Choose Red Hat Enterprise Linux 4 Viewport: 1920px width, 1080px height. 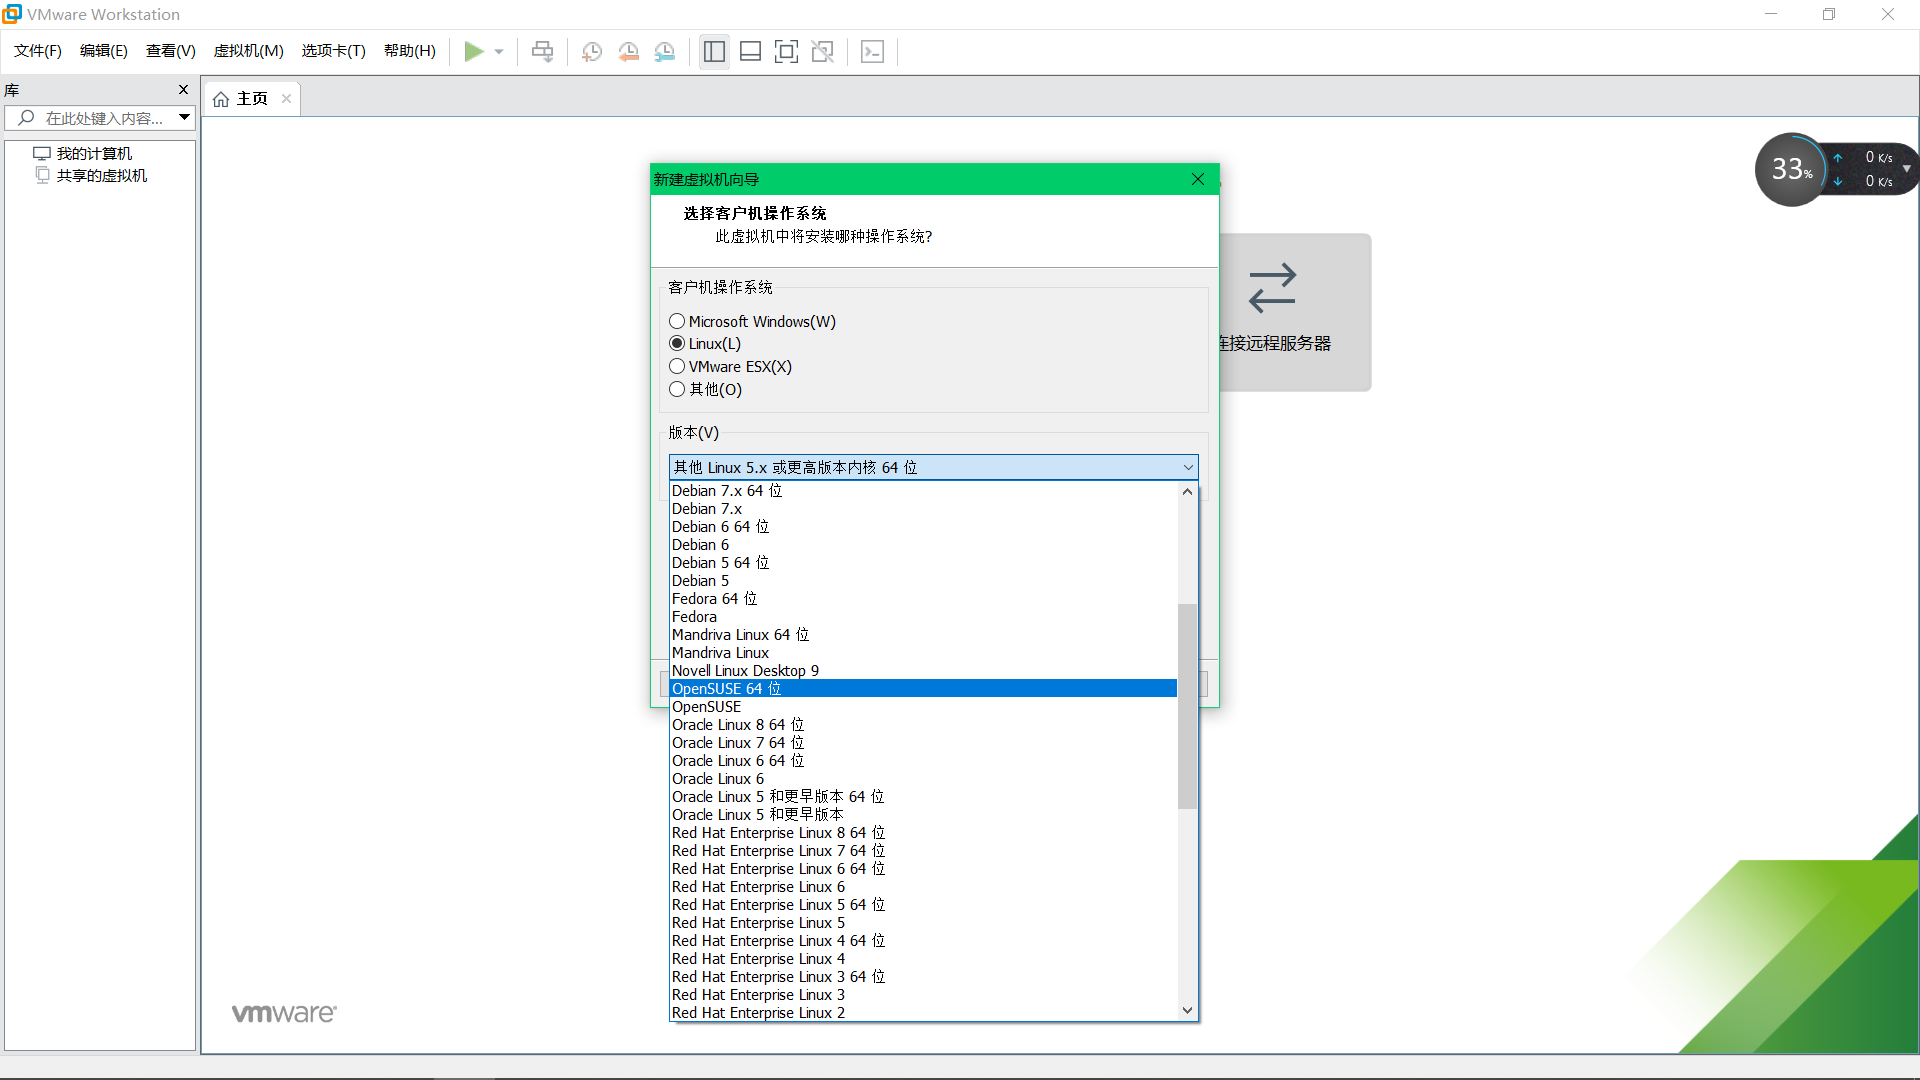[924, 959]
